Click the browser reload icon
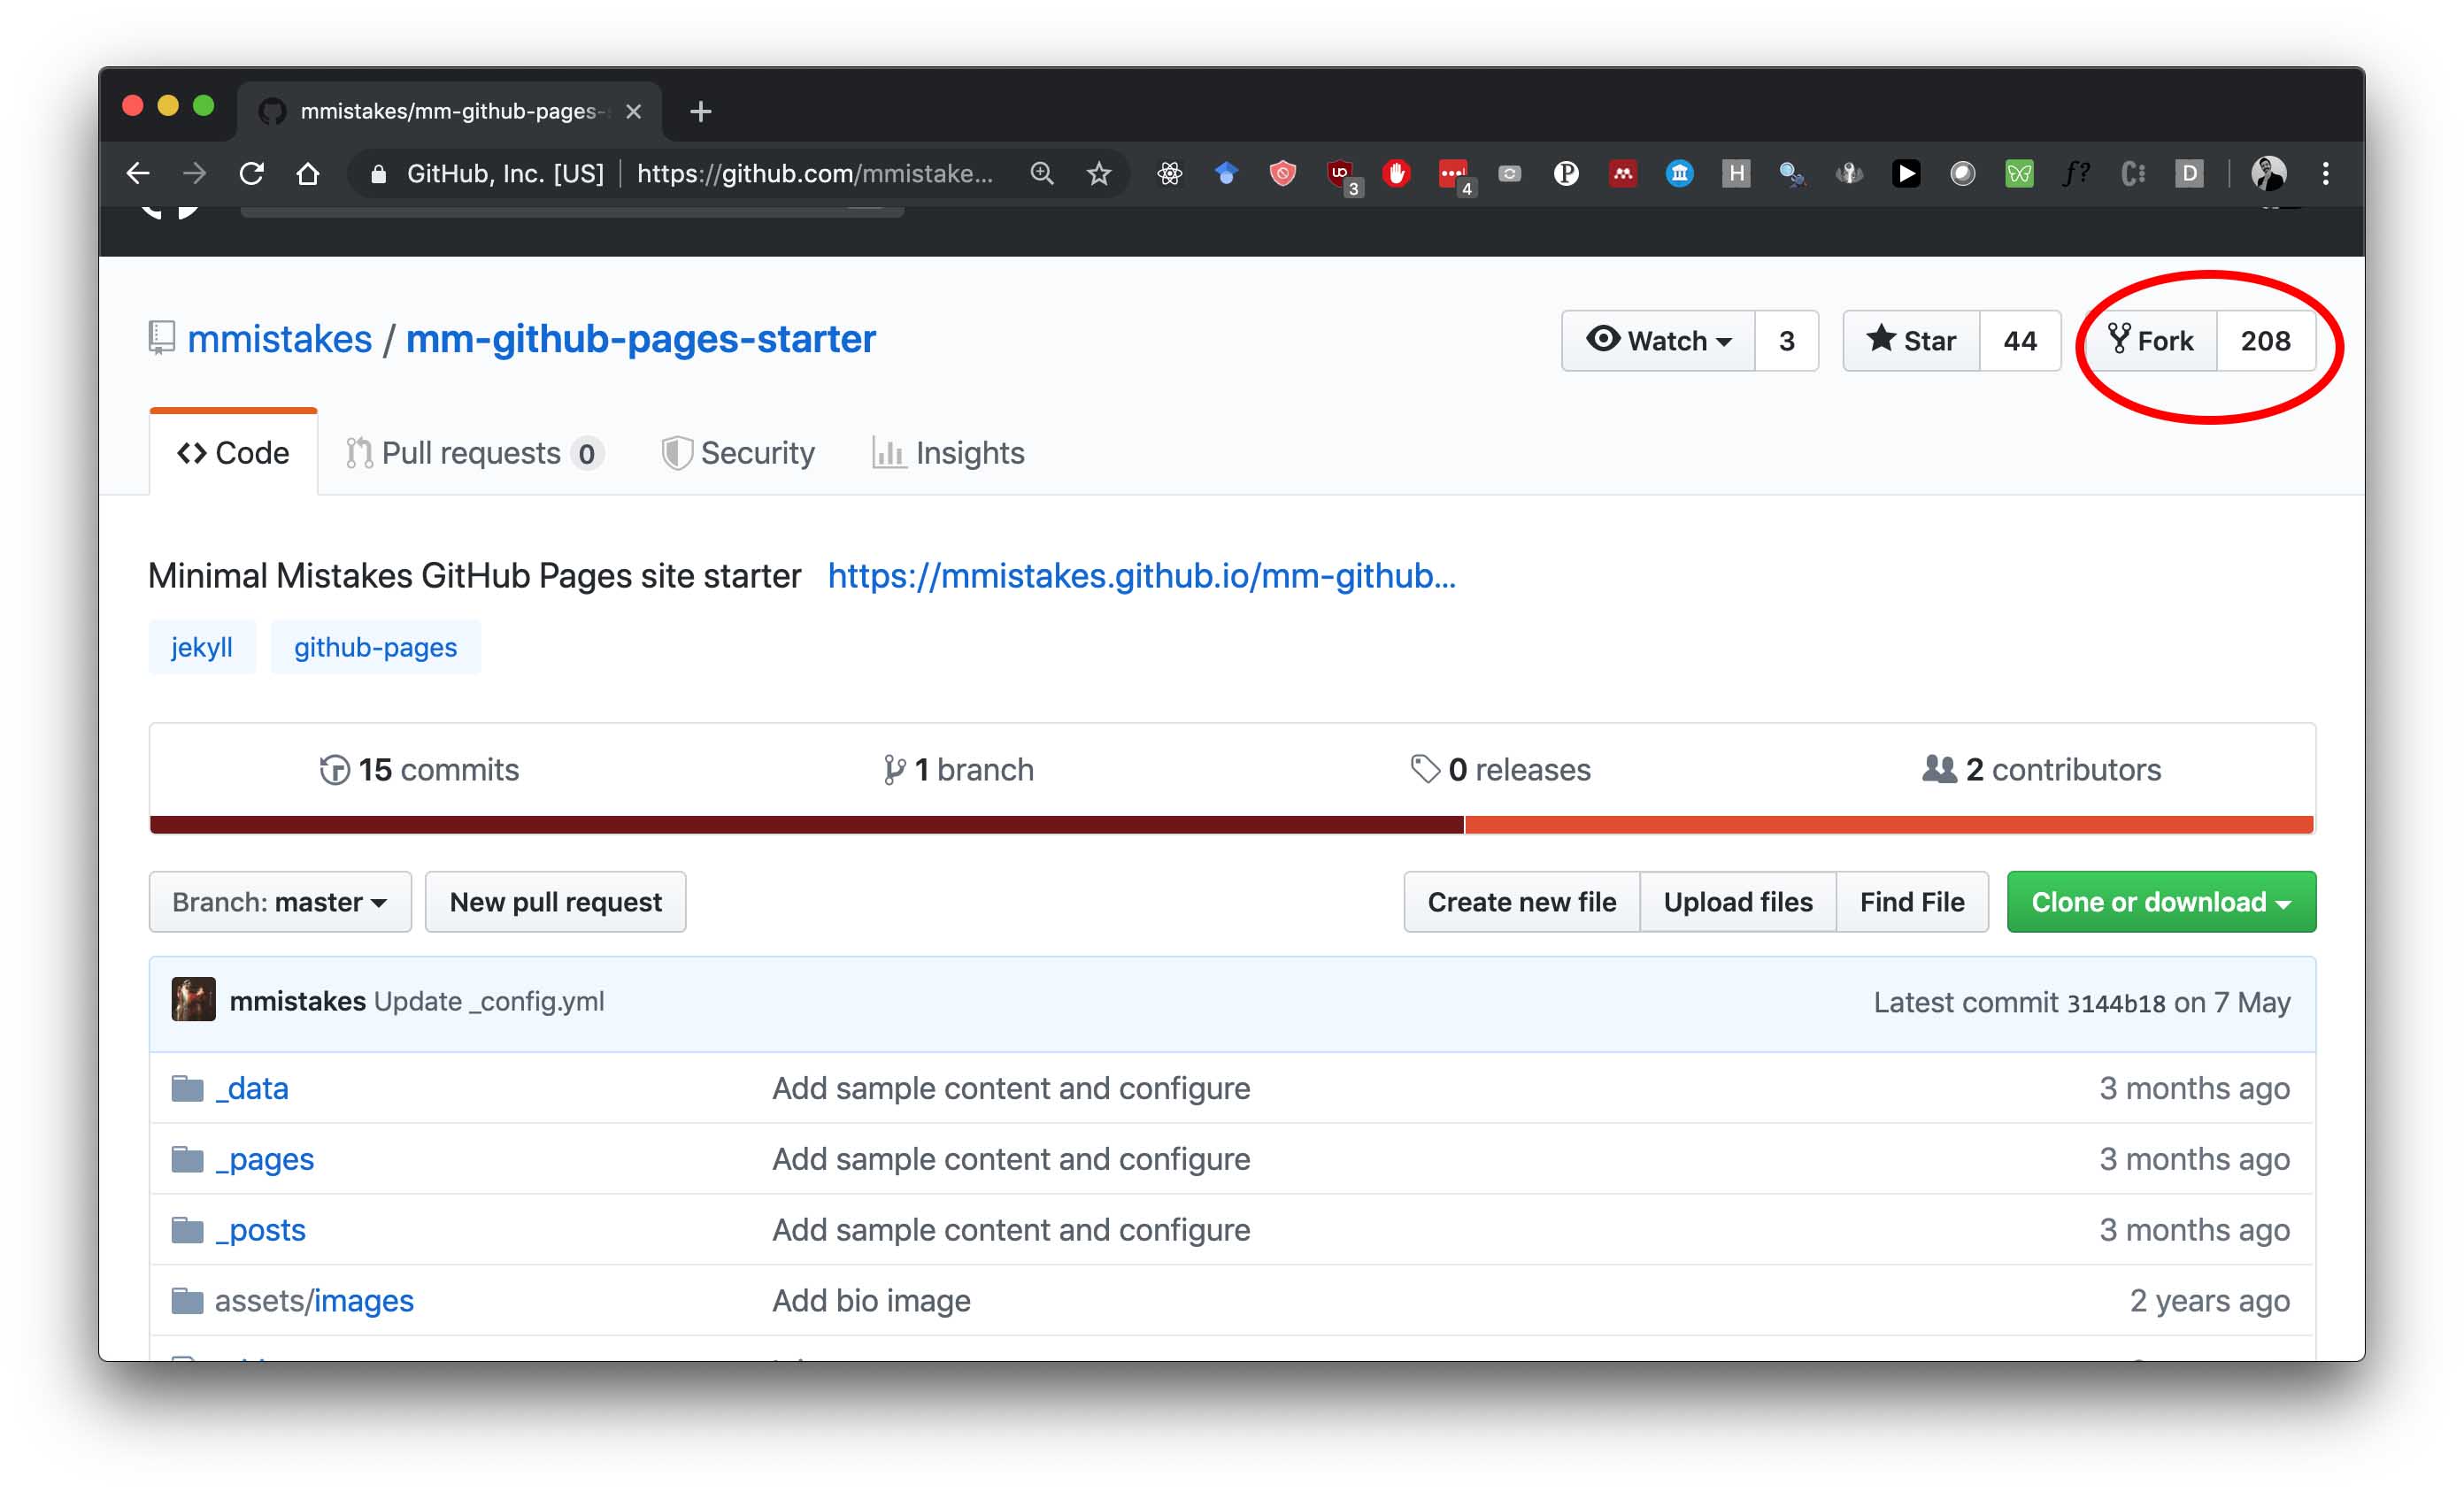The image size is (2464, 1492). coord(251,174)
